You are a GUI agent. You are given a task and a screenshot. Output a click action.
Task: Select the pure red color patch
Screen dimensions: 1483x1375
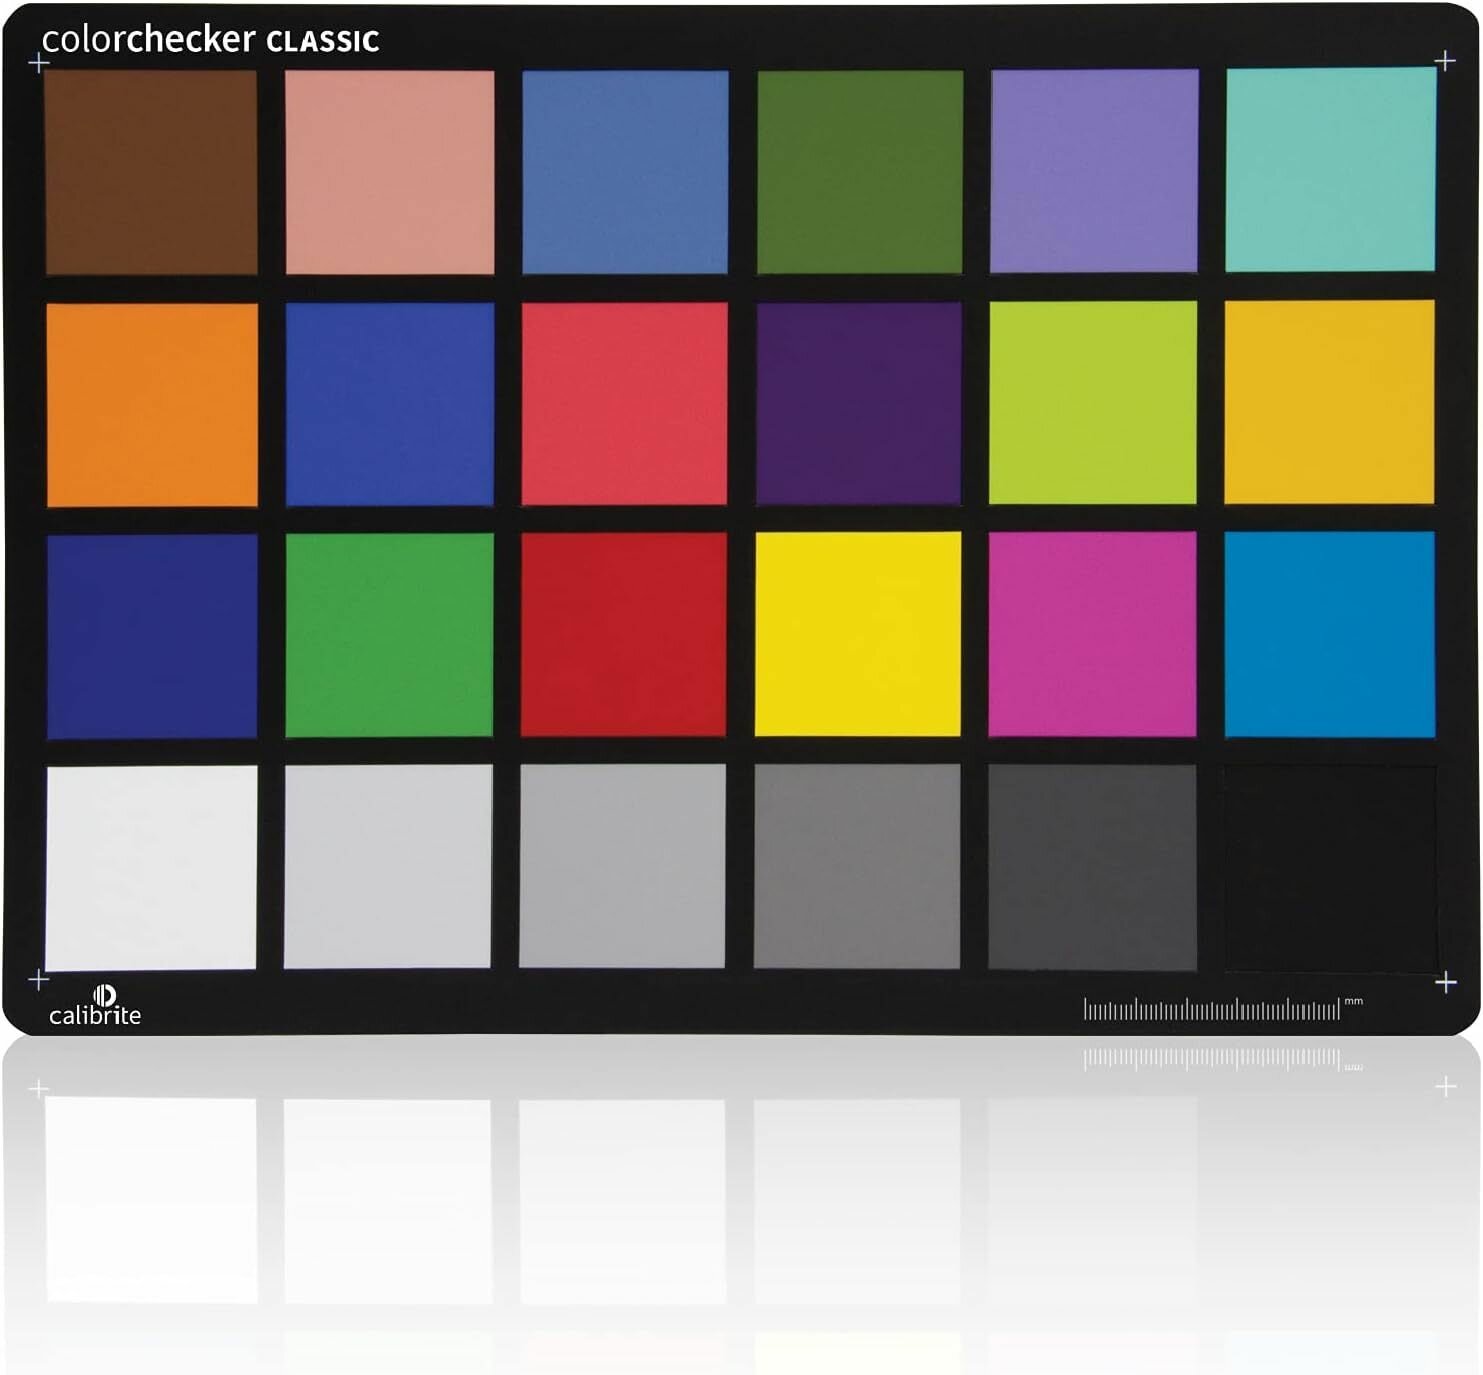click(623, 634)
